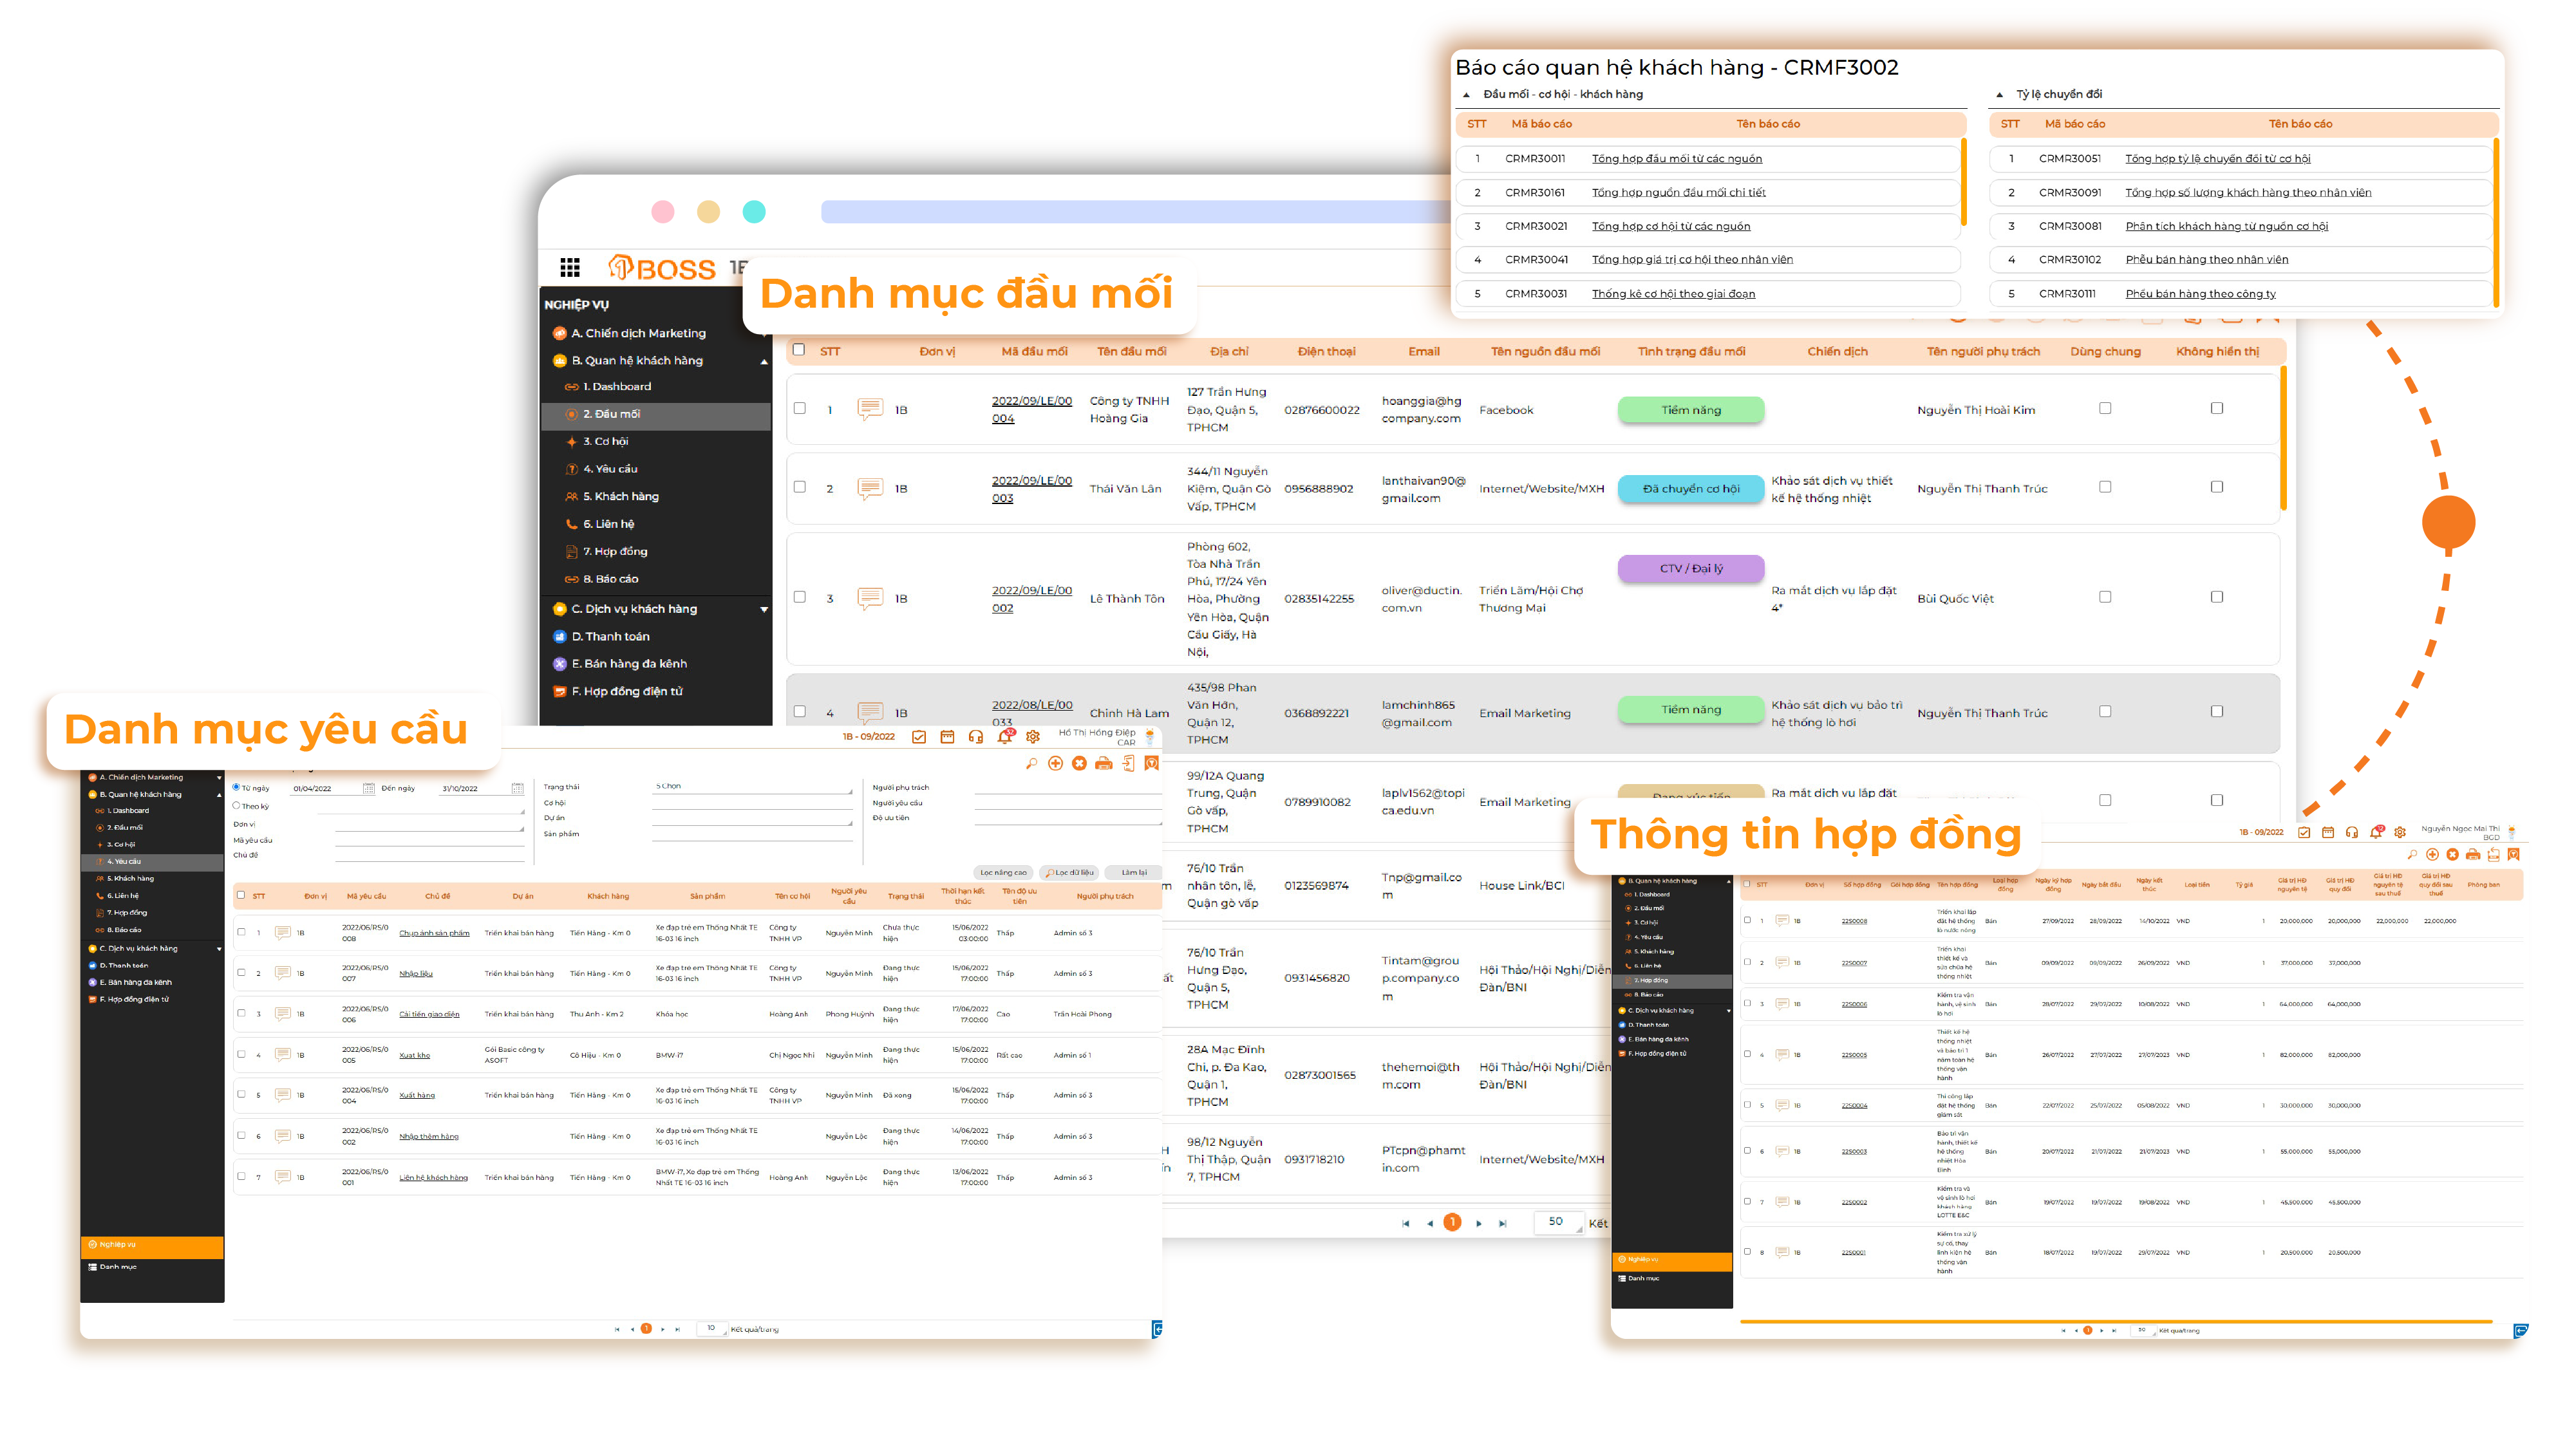Image resolution: width=2576 pixels, height=1449 pixels.
Task: Click the notification bell with badge 32
Action: pos(1004,737)
